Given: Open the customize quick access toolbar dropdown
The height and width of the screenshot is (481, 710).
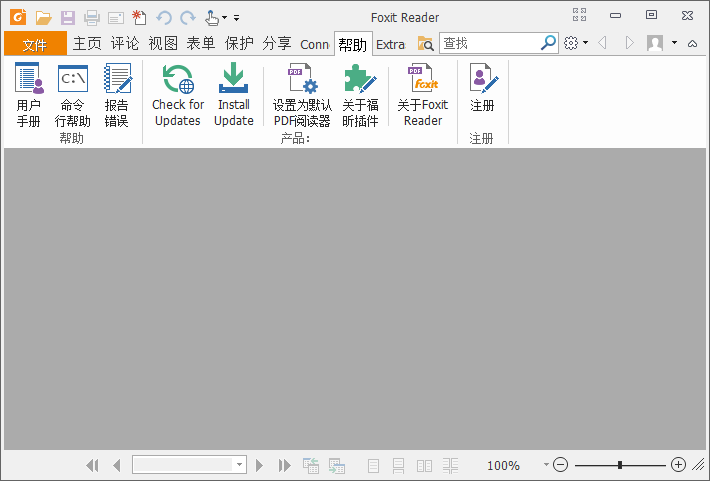Looking at the screenshot, I should pos(236,18).
